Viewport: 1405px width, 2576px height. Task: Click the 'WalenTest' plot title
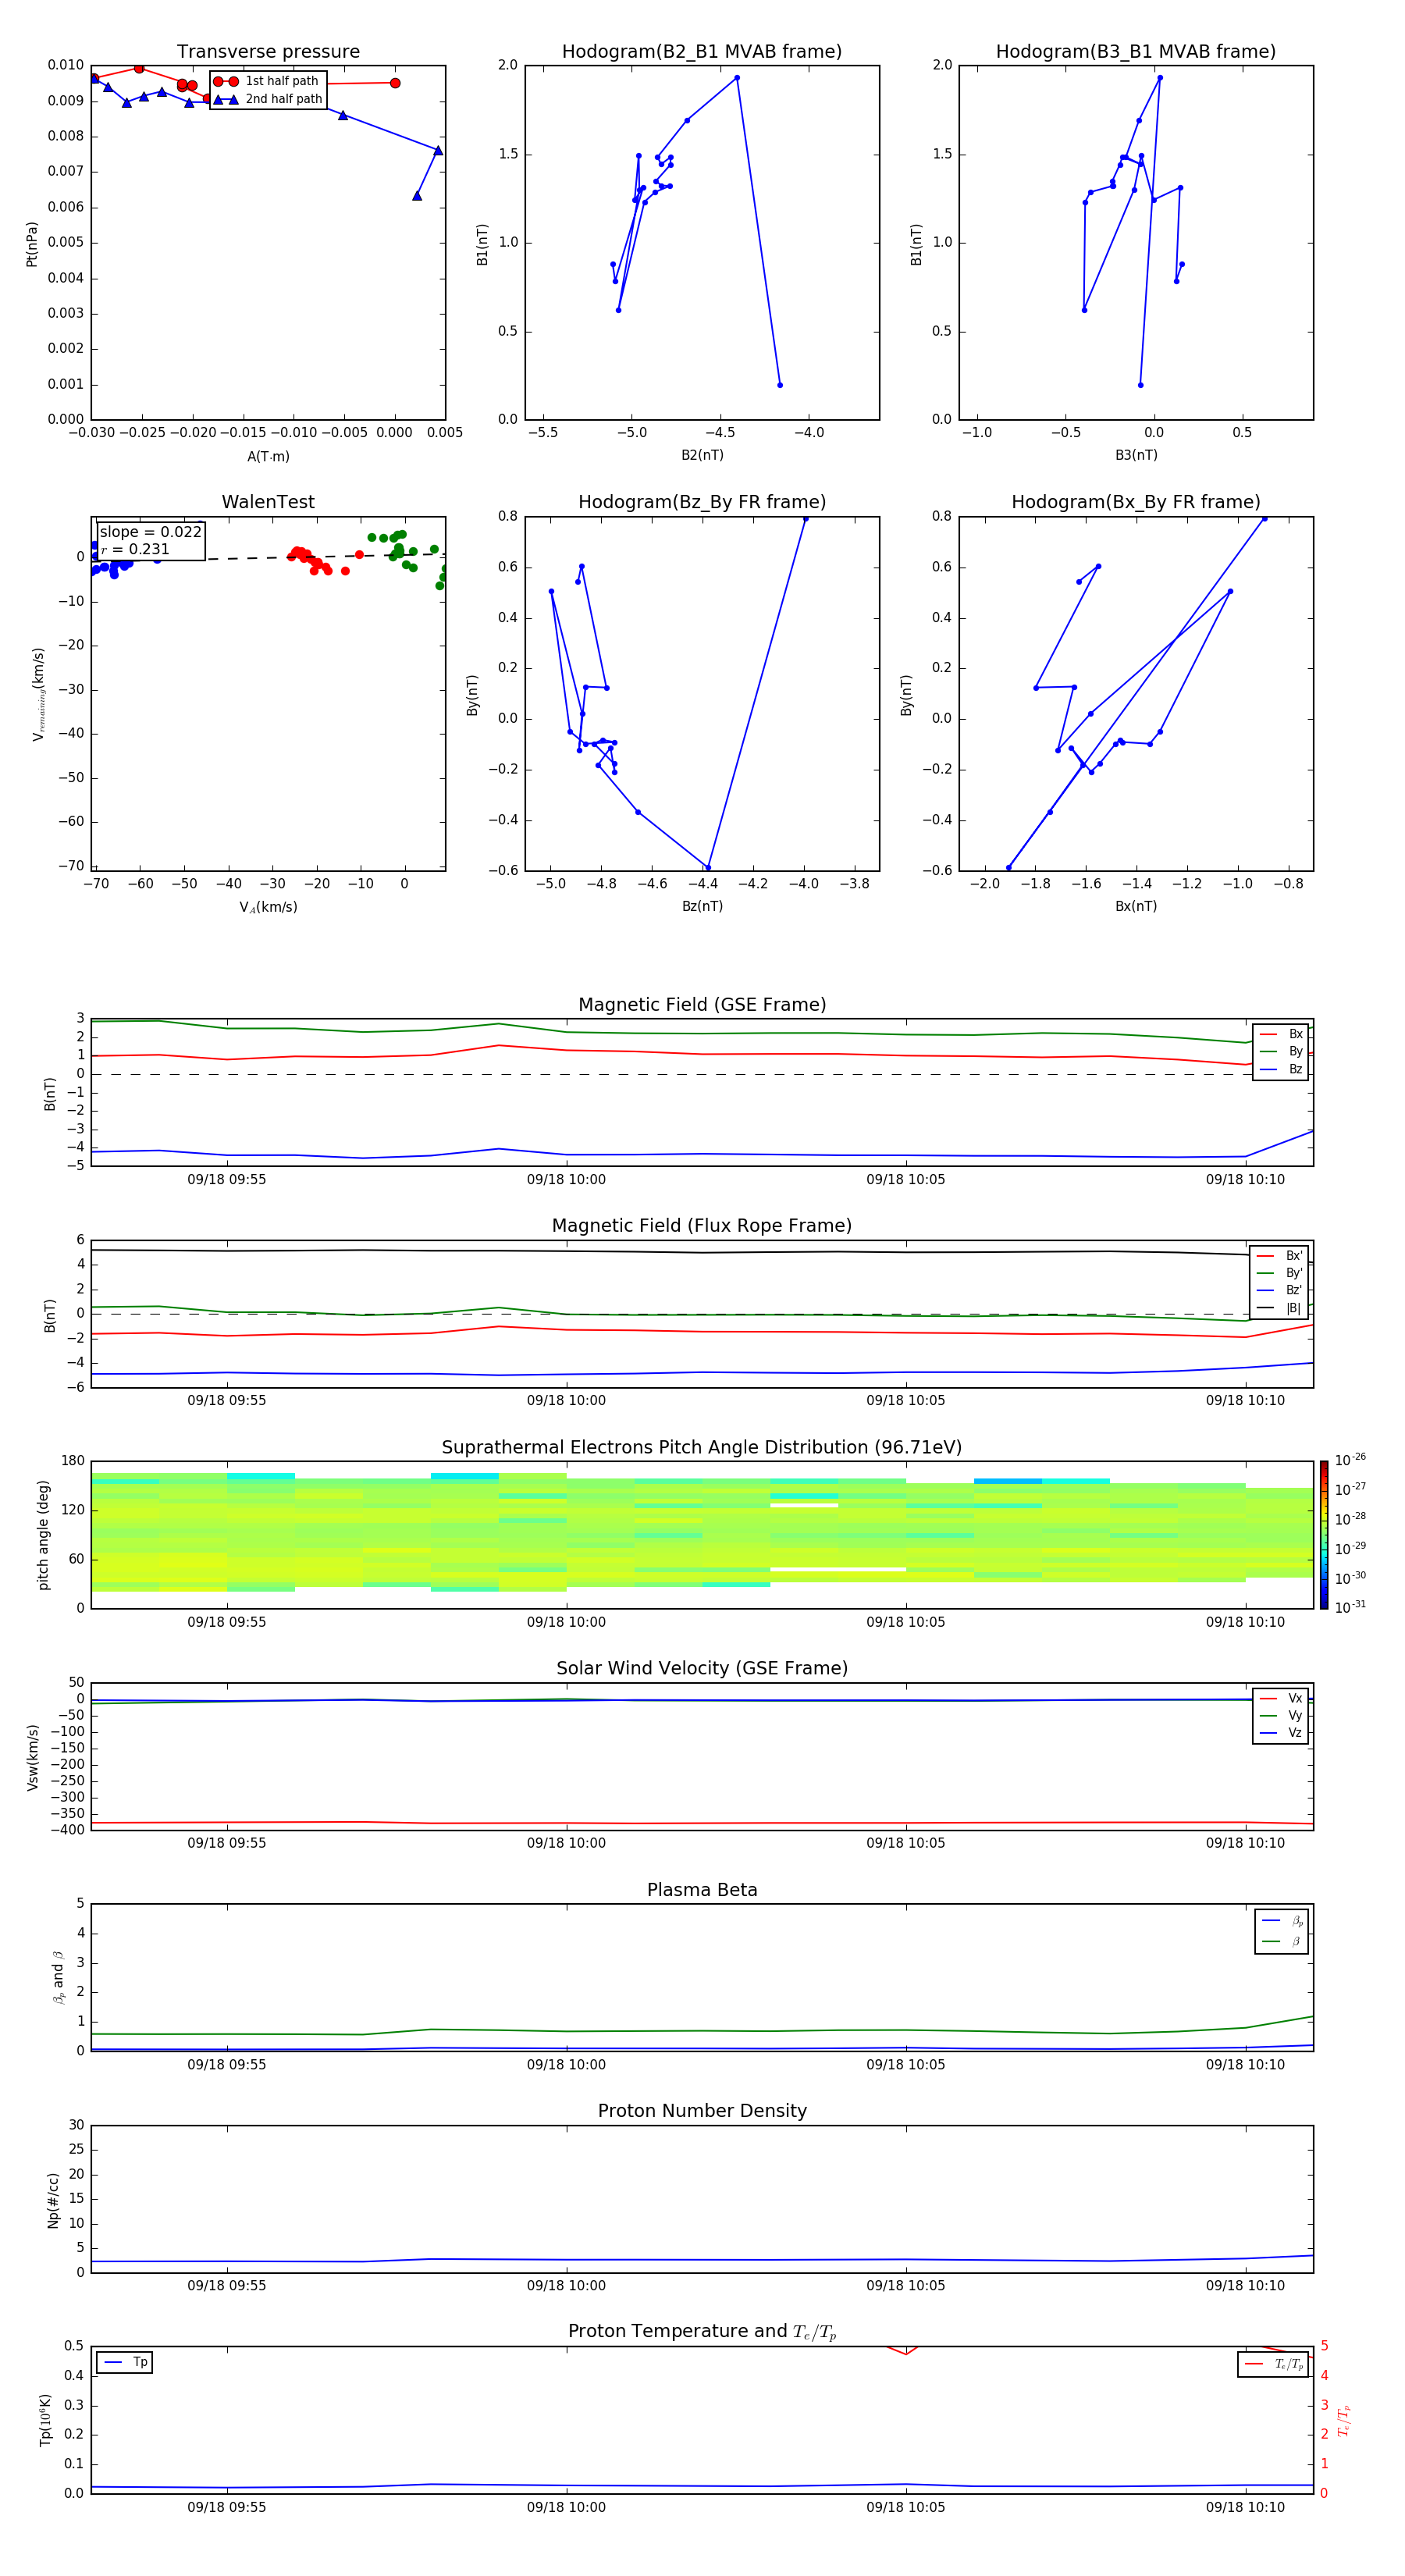(x=268, y=502)
